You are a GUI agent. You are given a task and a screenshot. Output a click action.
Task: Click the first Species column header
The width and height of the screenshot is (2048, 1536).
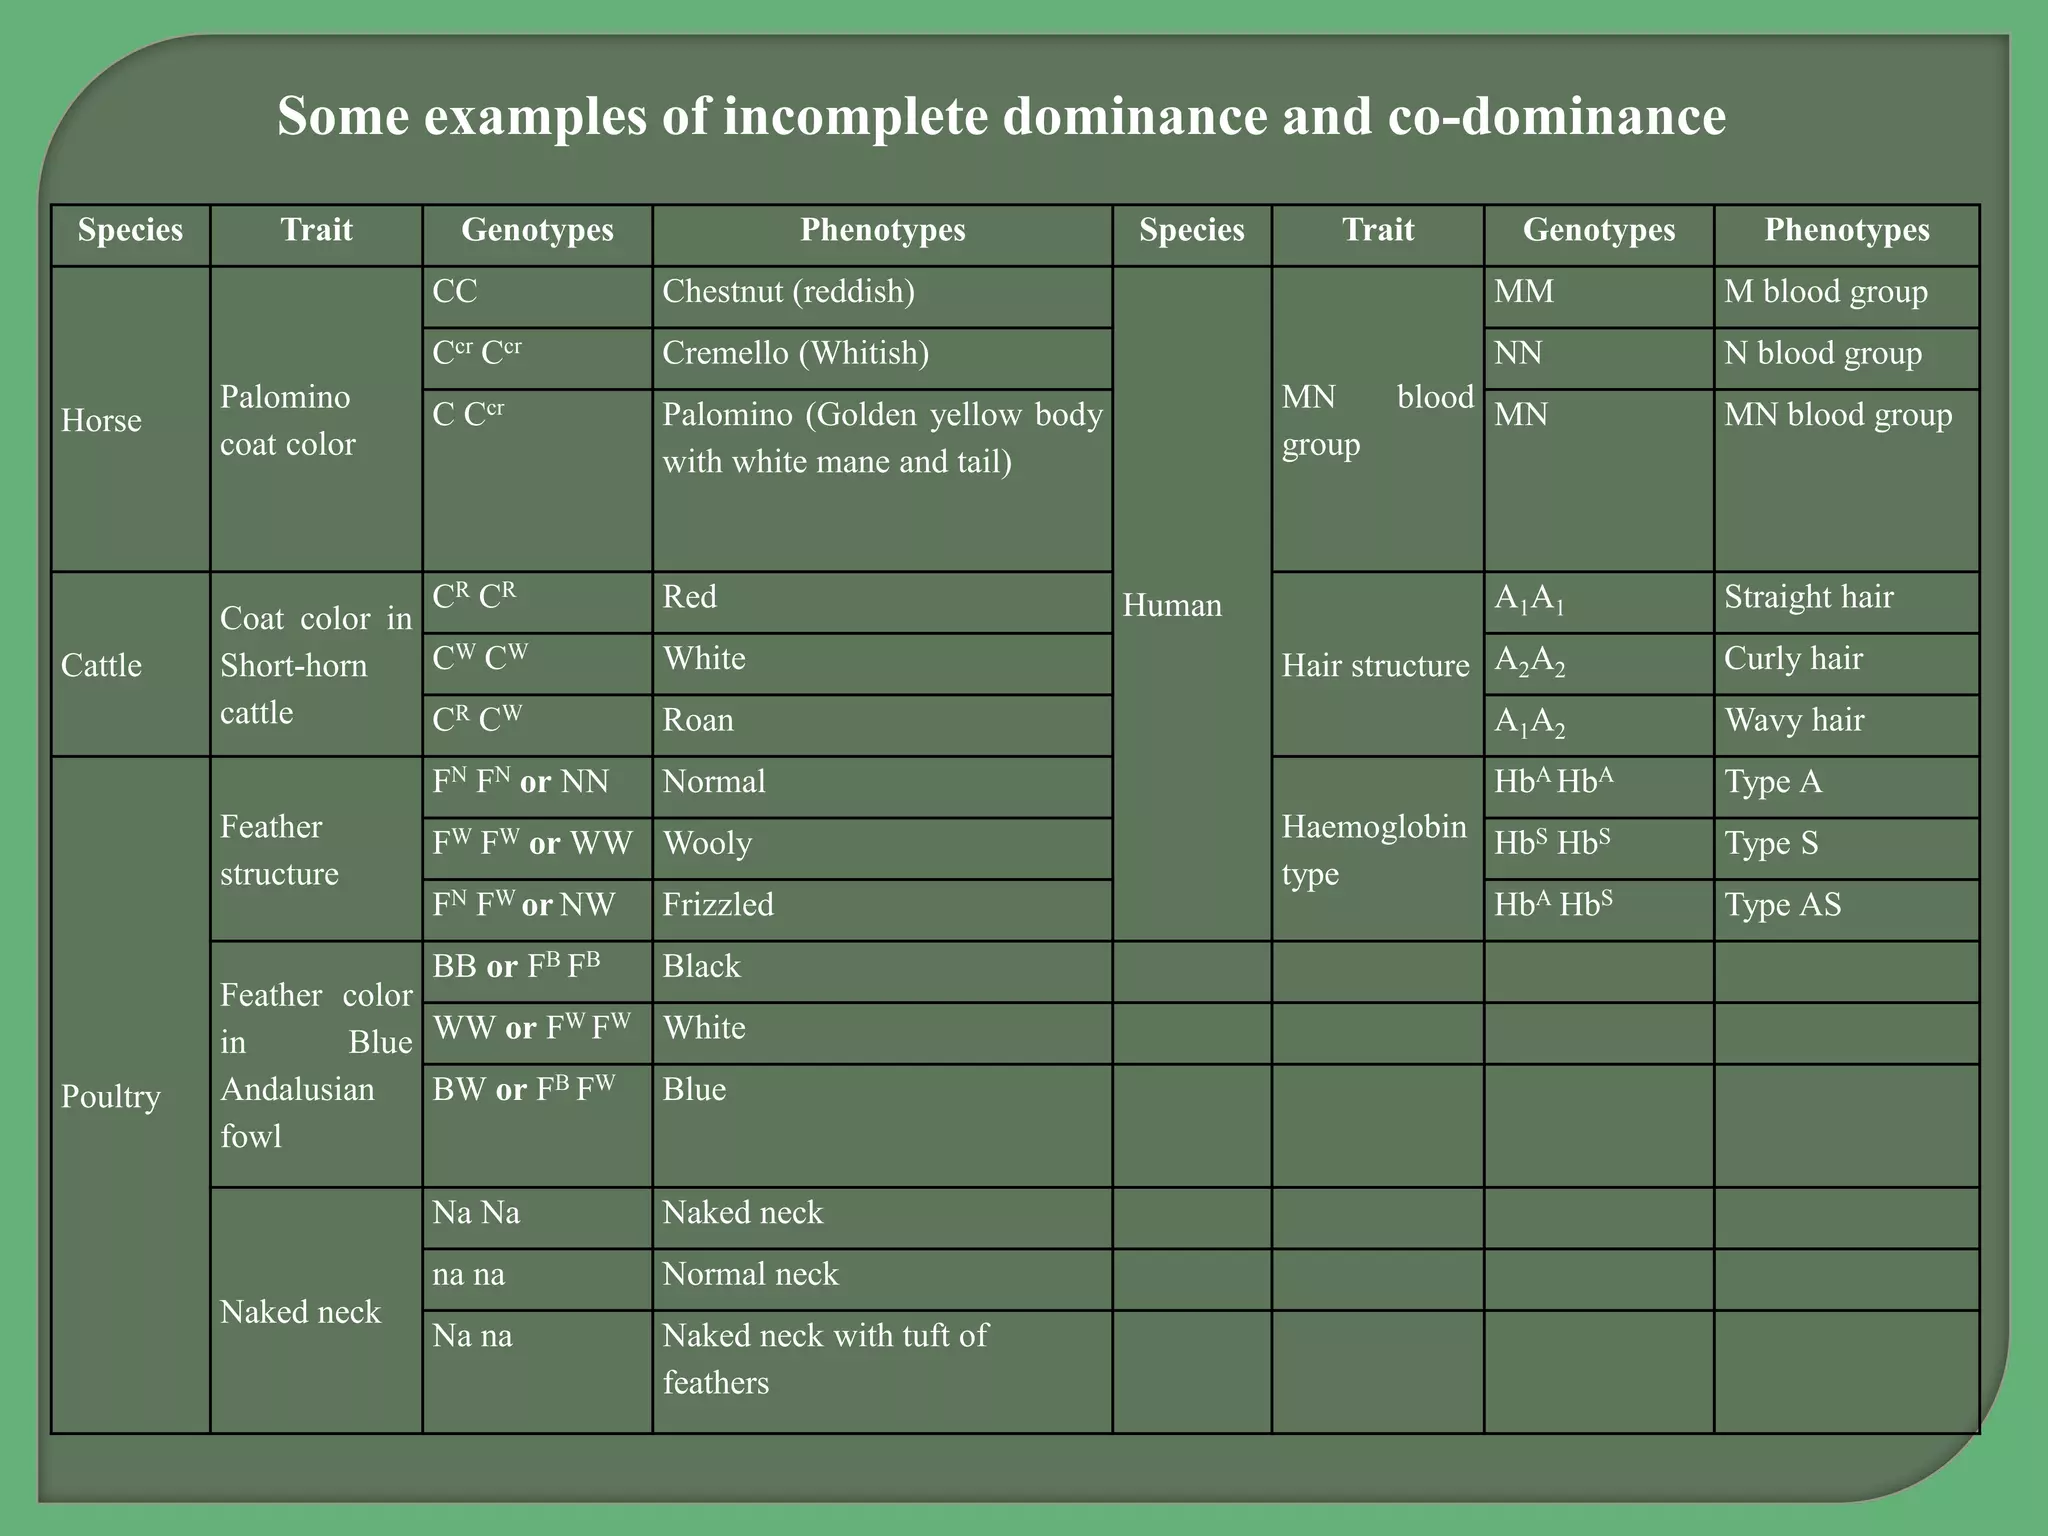pos(130,231)
